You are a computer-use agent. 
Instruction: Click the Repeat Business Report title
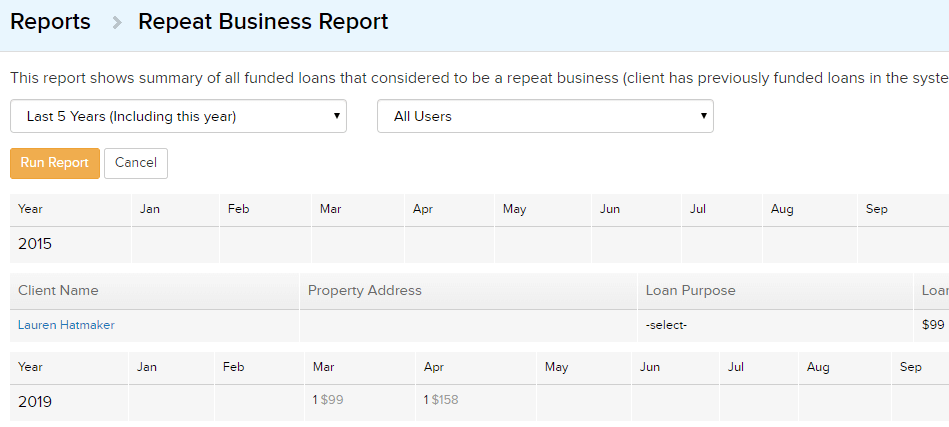pyautogui.click(x=263, y=22)
